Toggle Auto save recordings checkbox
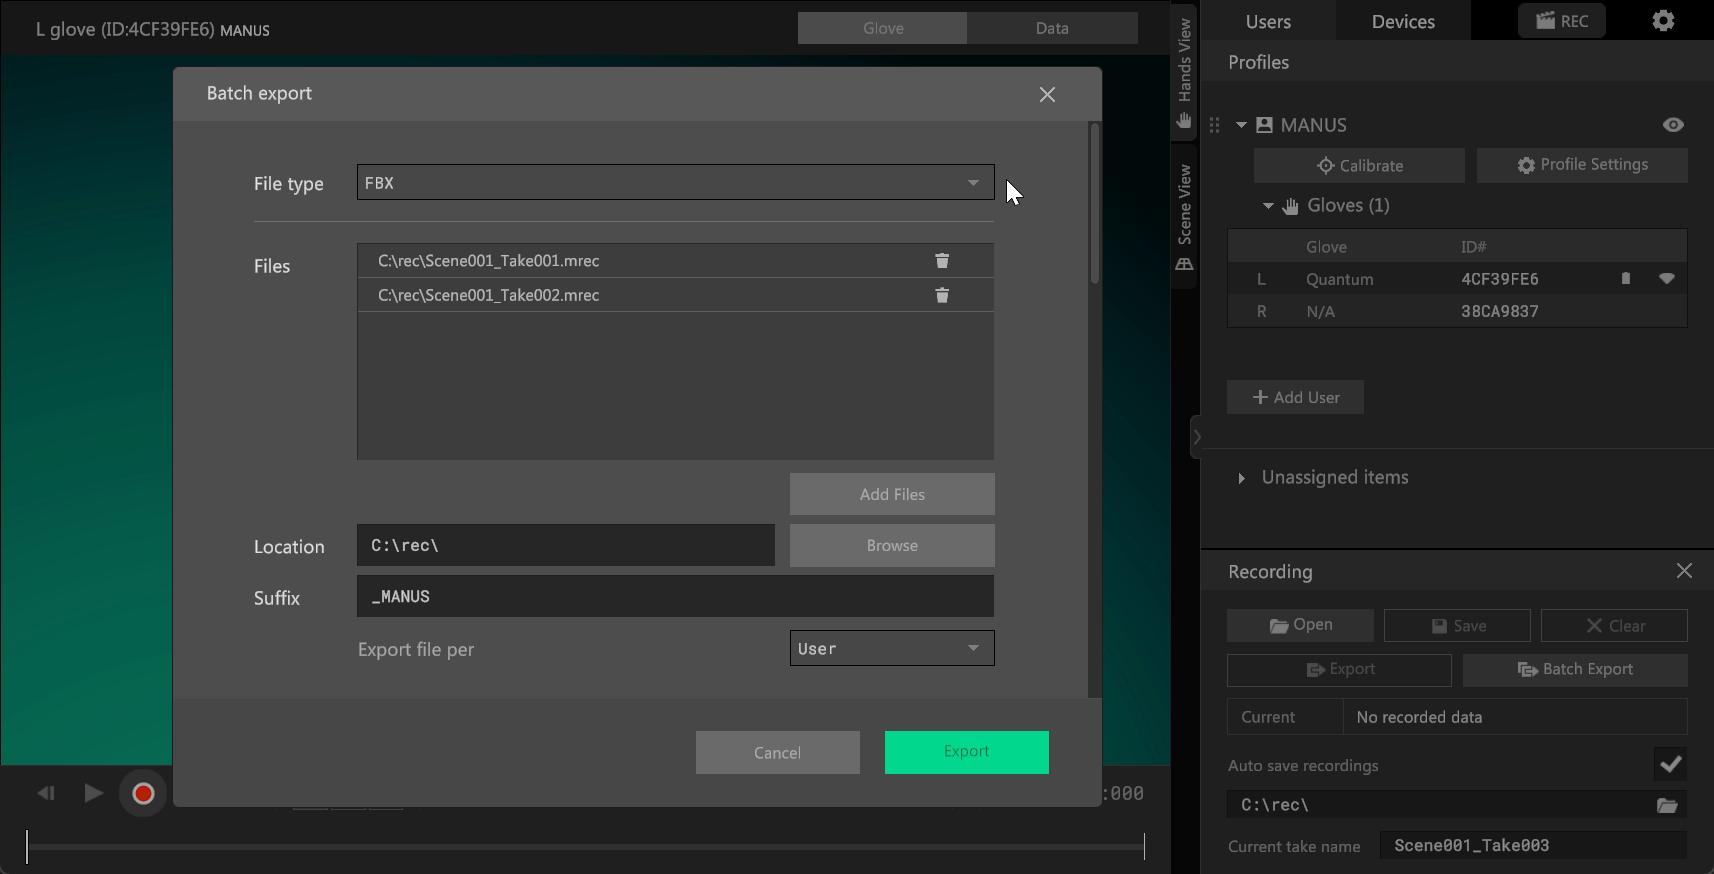This screenshot has width=1714, height=874. pyautogui.click(x=1670, y=765)
